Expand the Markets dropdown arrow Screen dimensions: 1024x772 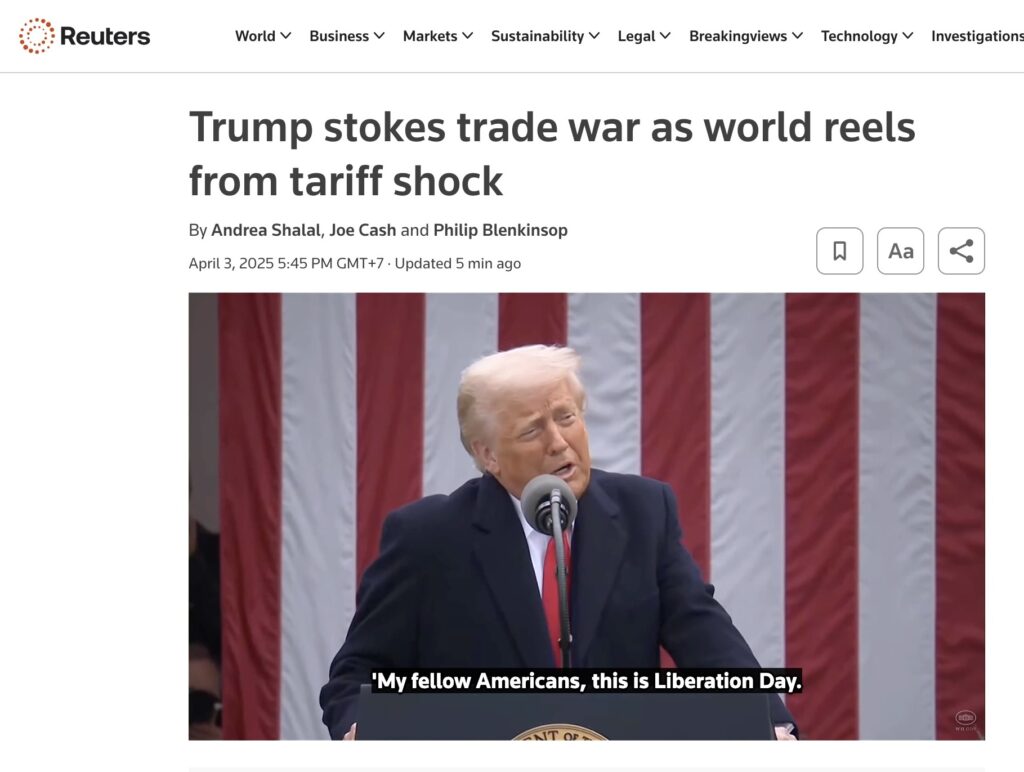(x=467, y=36)
